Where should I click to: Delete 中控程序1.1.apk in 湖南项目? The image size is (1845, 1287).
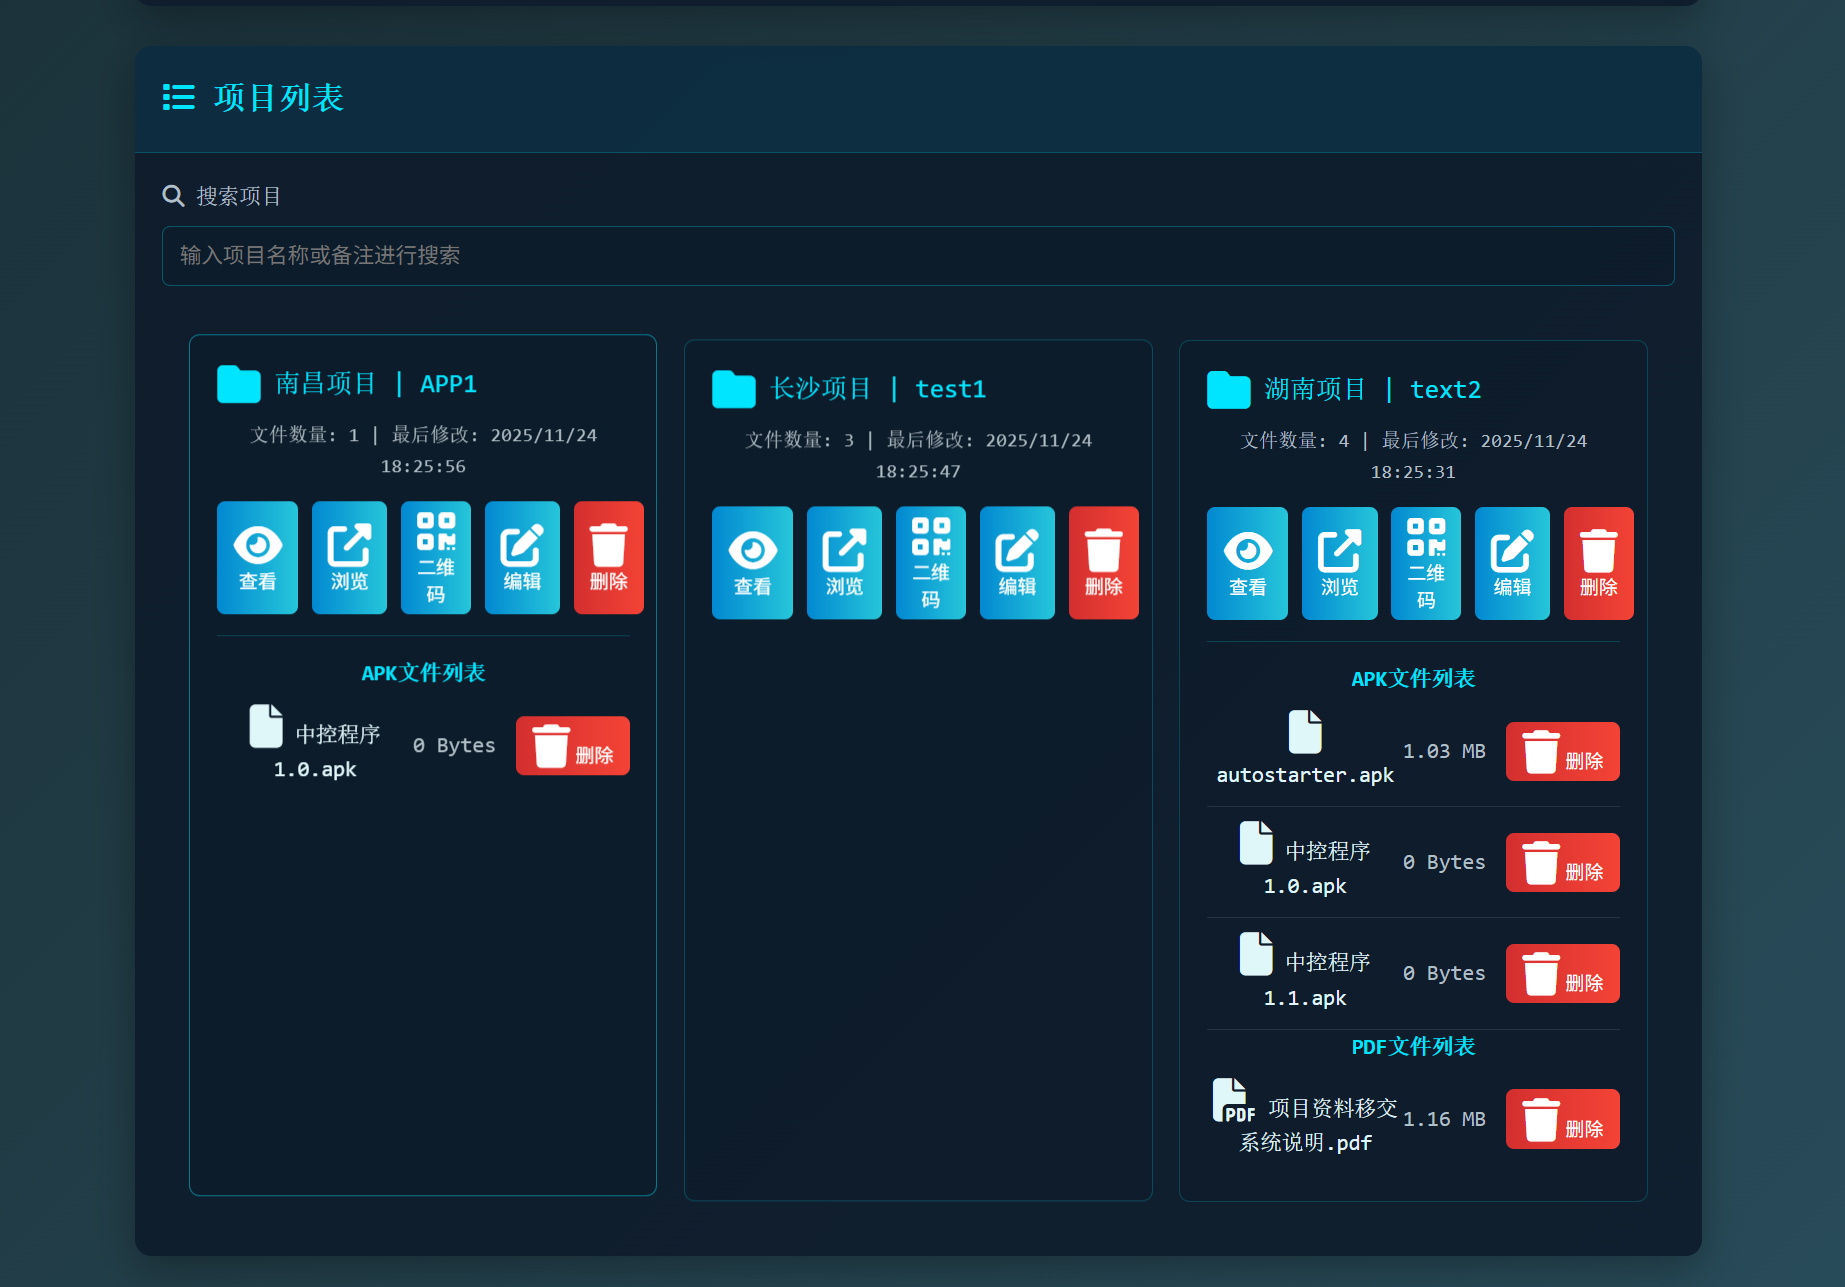click(1562, 973)
